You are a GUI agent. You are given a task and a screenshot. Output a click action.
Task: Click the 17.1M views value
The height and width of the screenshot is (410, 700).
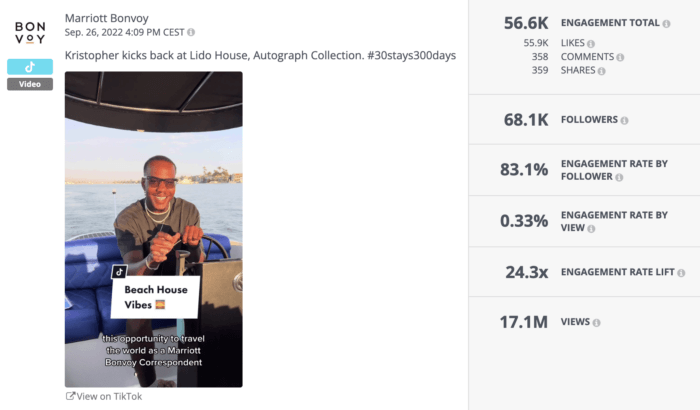524,322
